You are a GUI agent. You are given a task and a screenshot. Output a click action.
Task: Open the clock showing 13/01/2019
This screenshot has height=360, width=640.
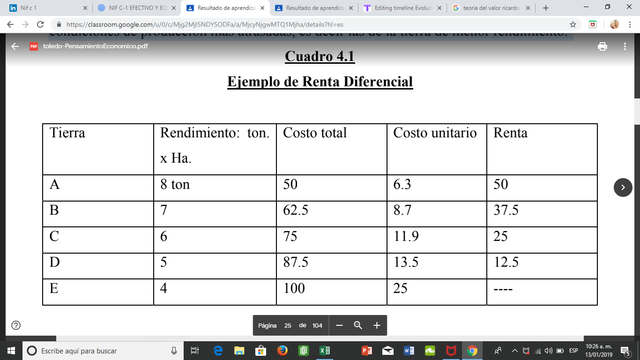click(x=599, y=351)
